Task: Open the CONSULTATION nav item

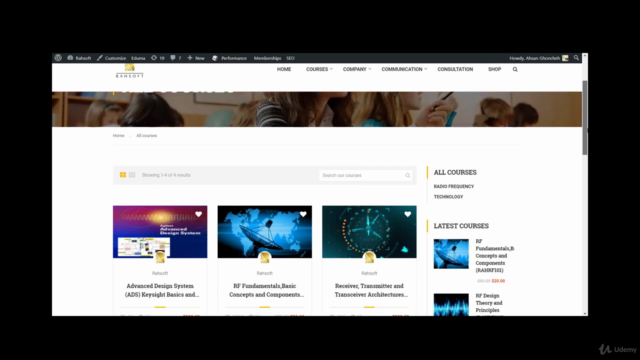Action: [x=455, y=69]
